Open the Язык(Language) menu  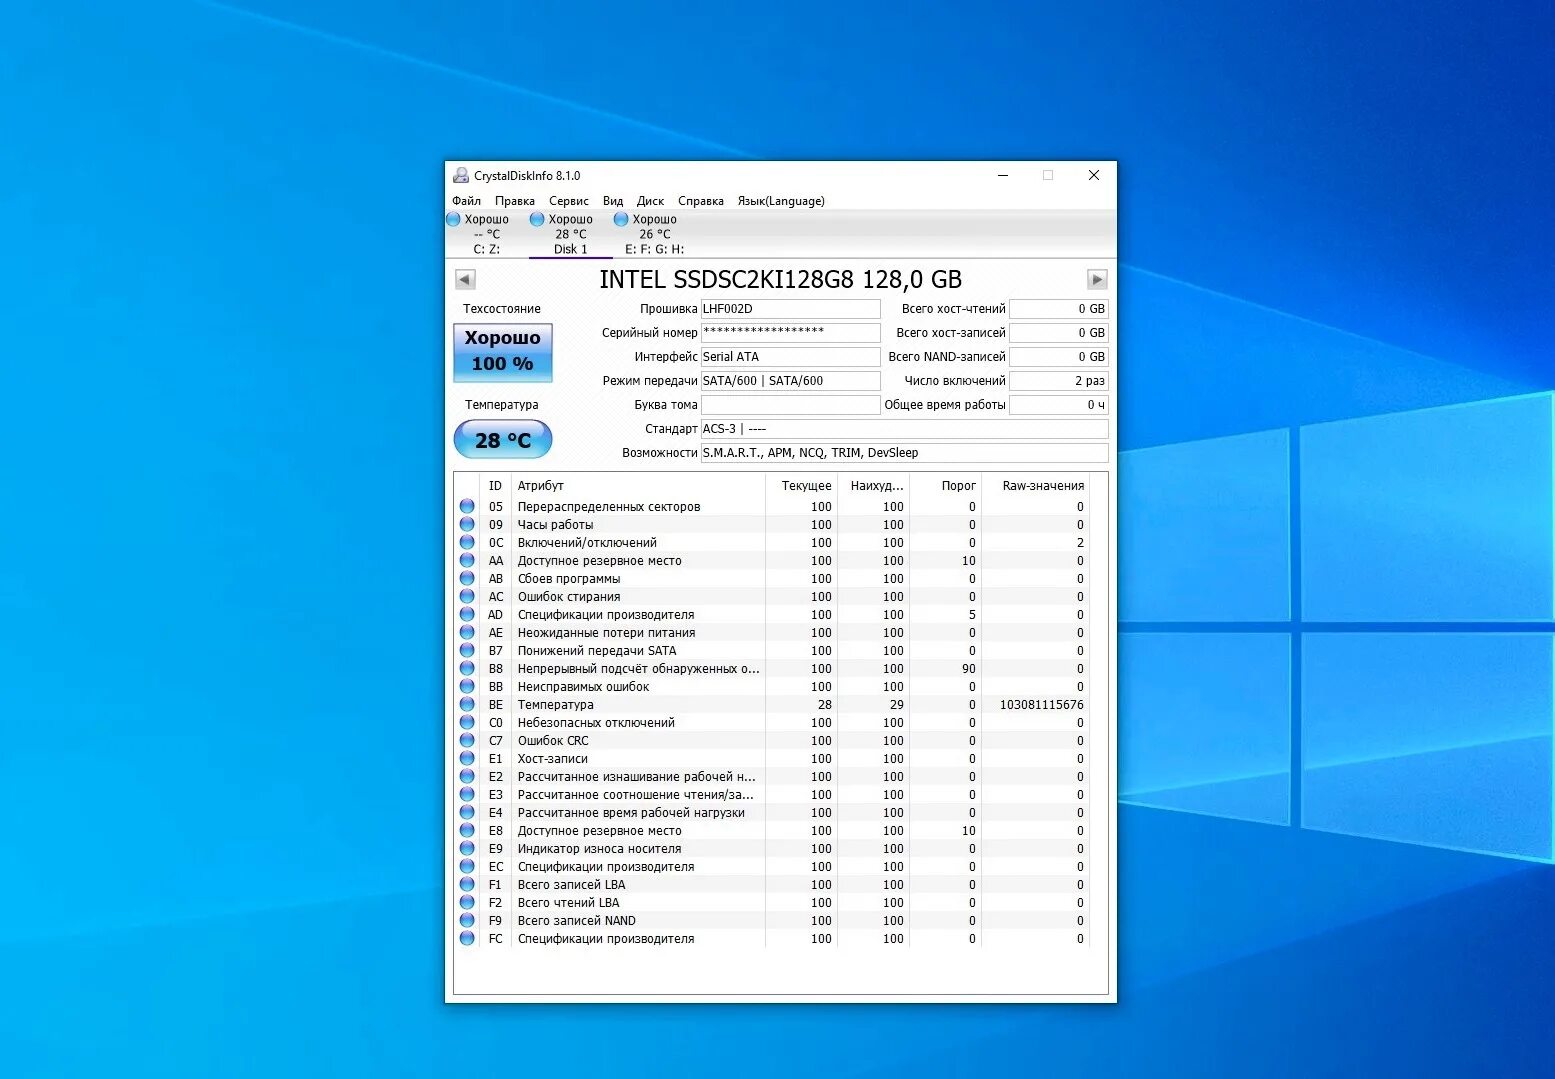781,201
